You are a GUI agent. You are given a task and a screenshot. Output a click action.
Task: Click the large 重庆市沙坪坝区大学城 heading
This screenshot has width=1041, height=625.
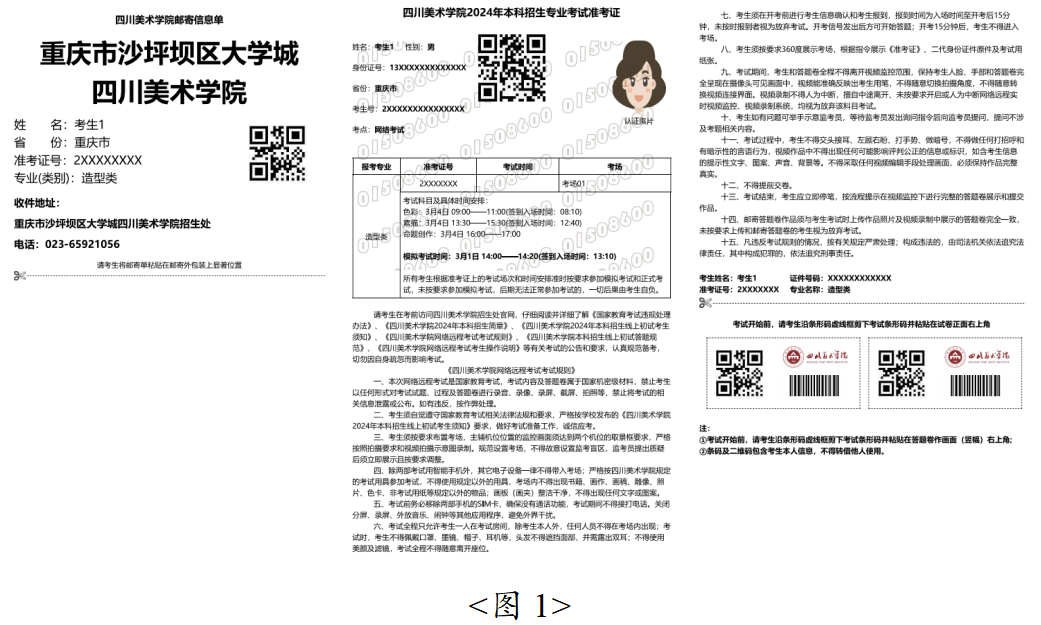point(169,54)
